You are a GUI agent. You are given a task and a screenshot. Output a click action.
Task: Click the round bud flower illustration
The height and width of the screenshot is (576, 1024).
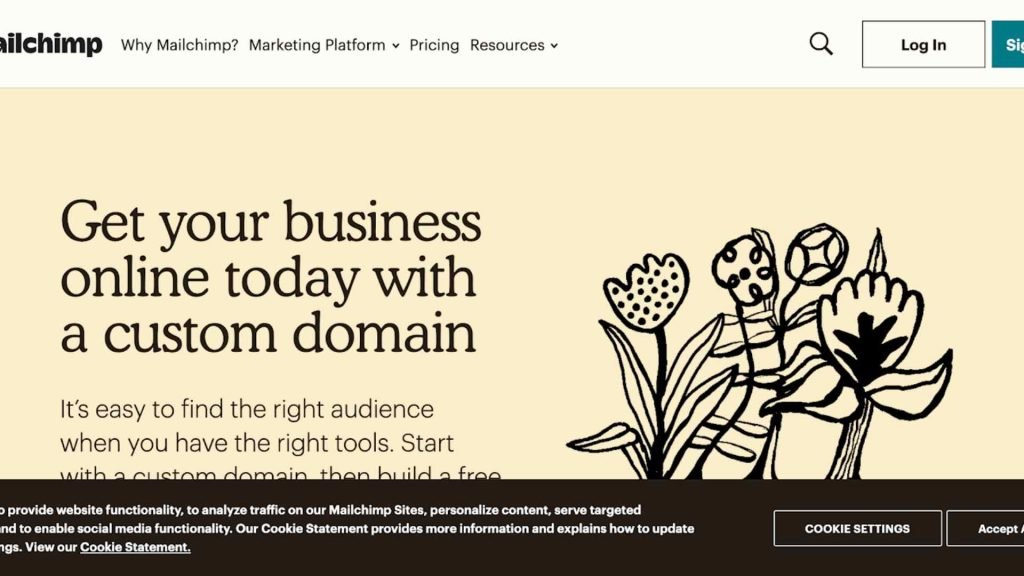tap(816, 254)
